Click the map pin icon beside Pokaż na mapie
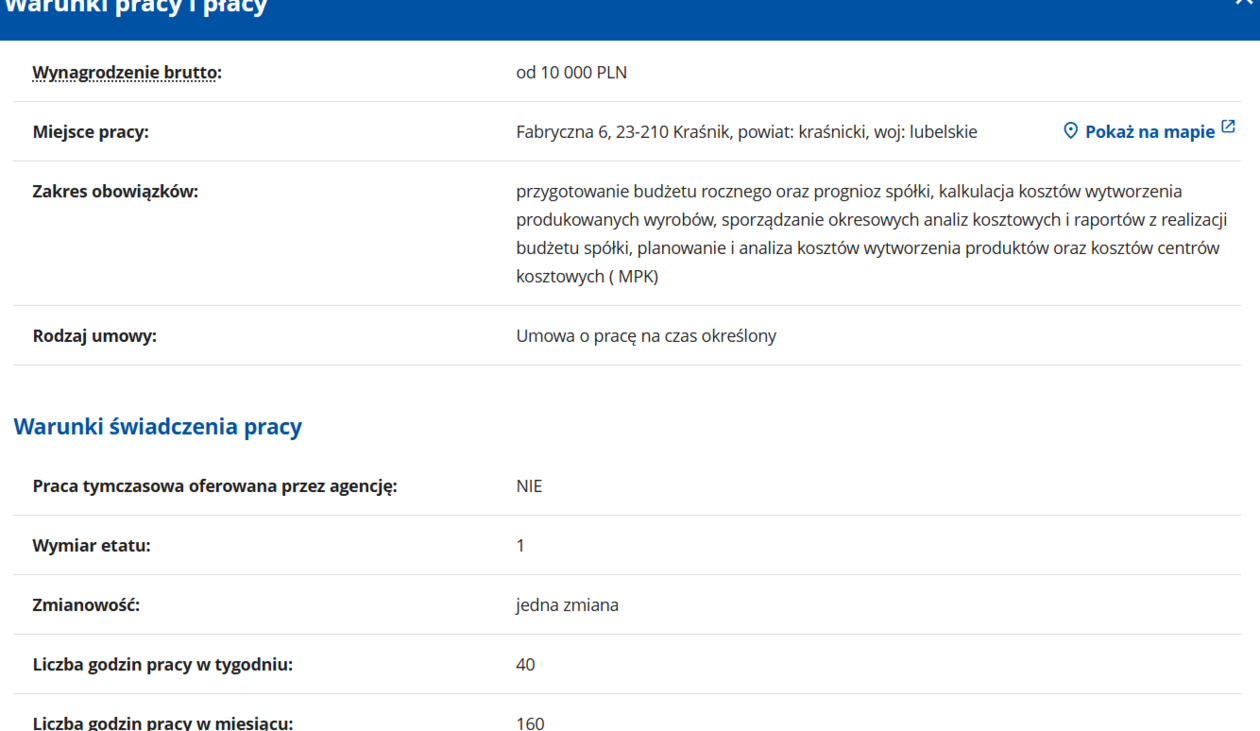The height and width of the screenshot is (731, 1260). click(1071, 131)
